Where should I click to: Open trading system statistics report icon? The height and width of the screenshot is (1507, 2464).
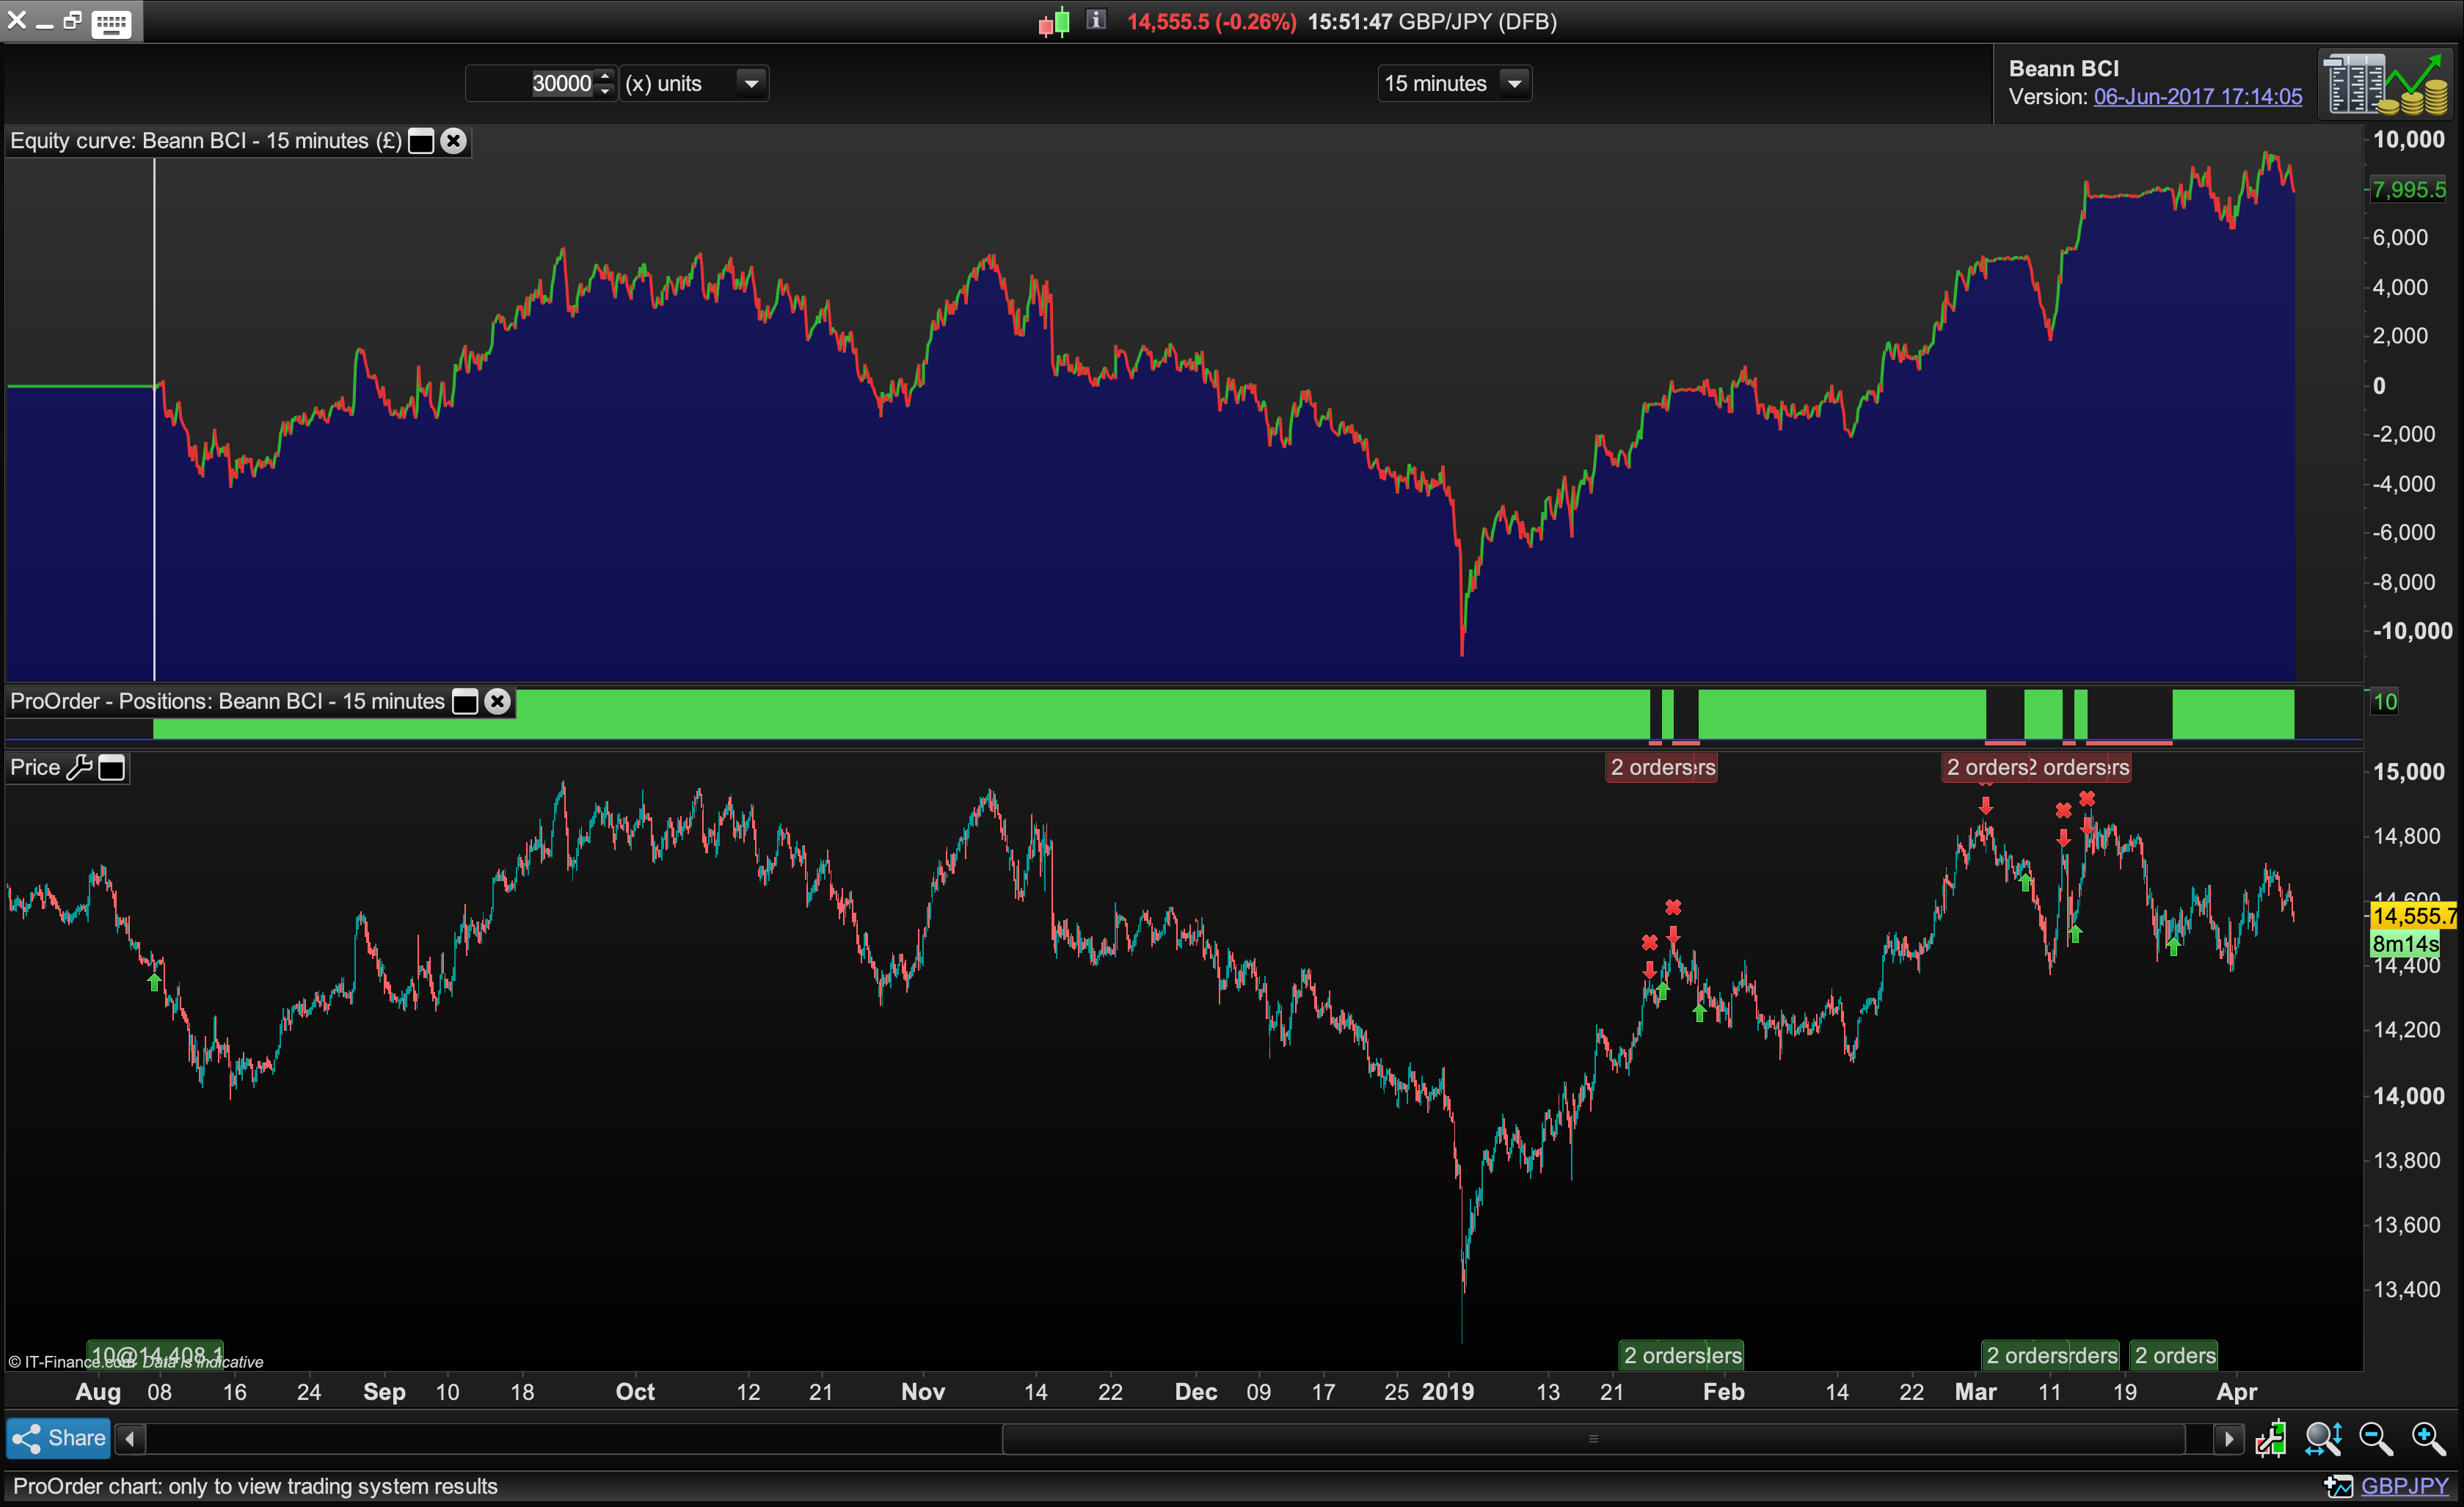(x=2384, y=83)
